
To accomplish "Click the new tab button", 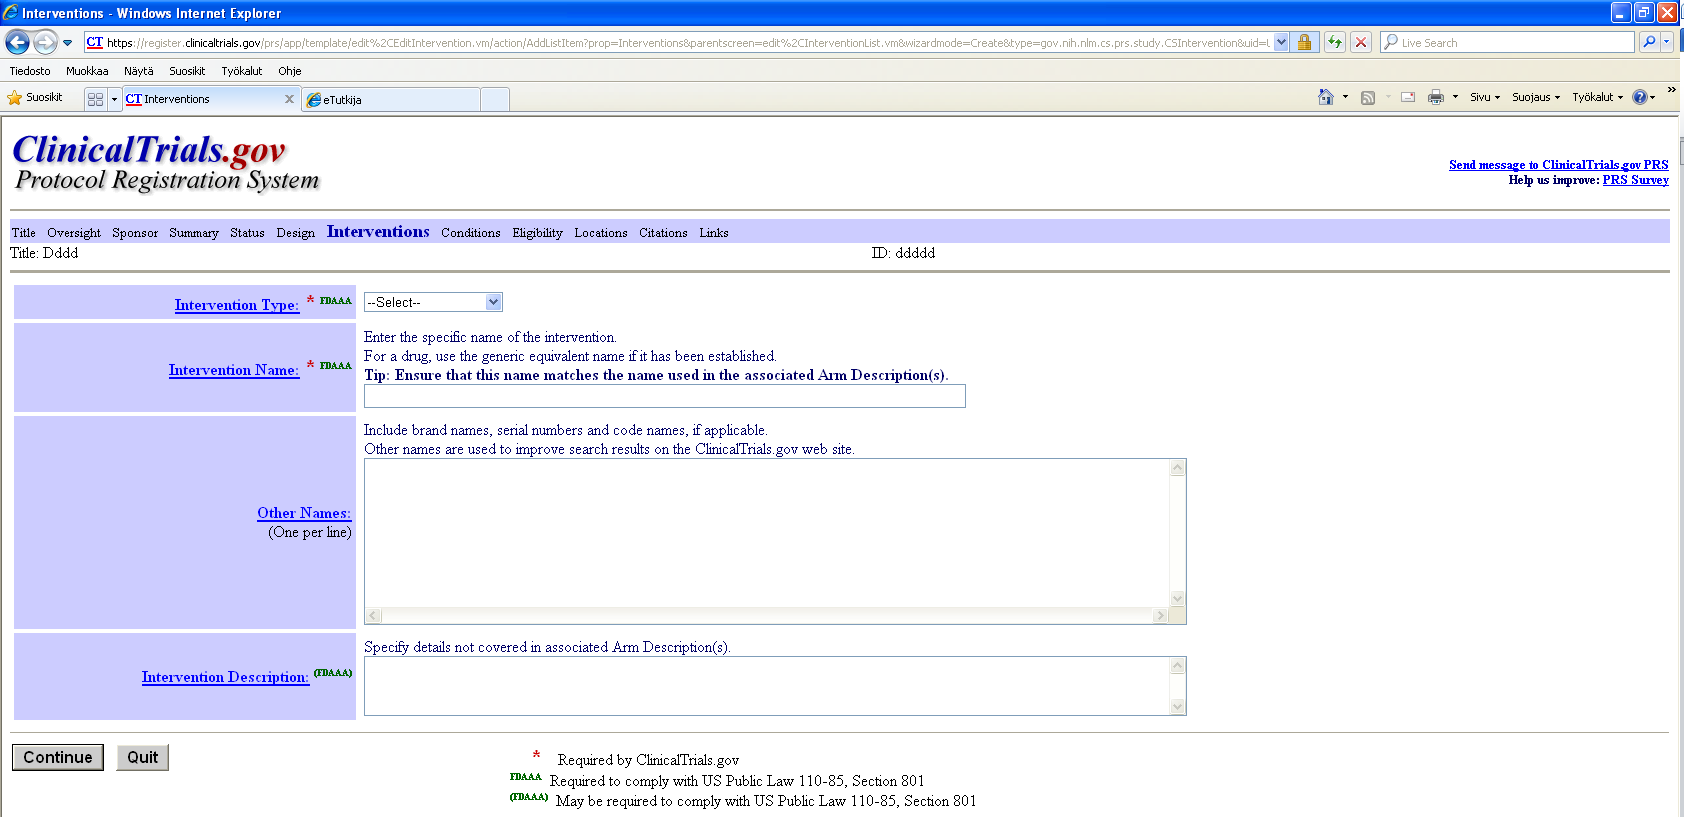I will (x=495, y=100).
